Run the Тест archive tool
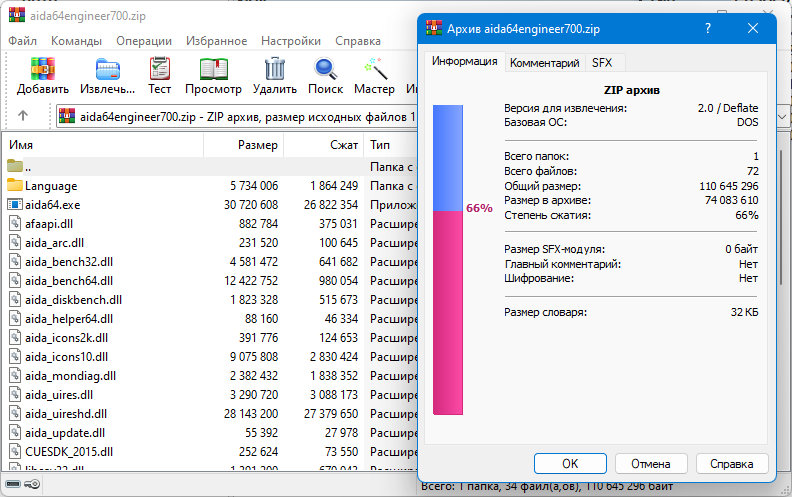792x497 pixels. [x=160, y=69]
